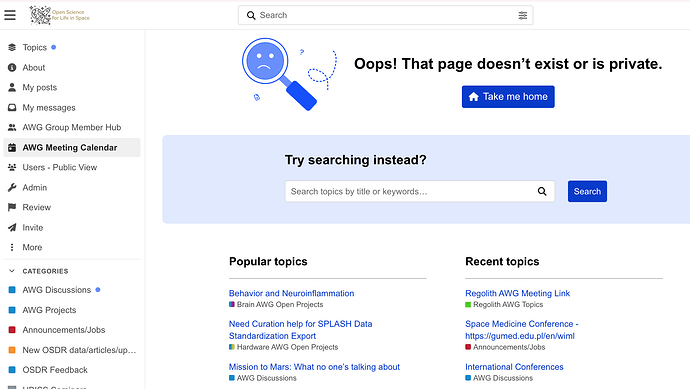Viewport: 690px width, 389px height.
Task: Click the AWG Group Member Hub people icon
Action: 12,128
